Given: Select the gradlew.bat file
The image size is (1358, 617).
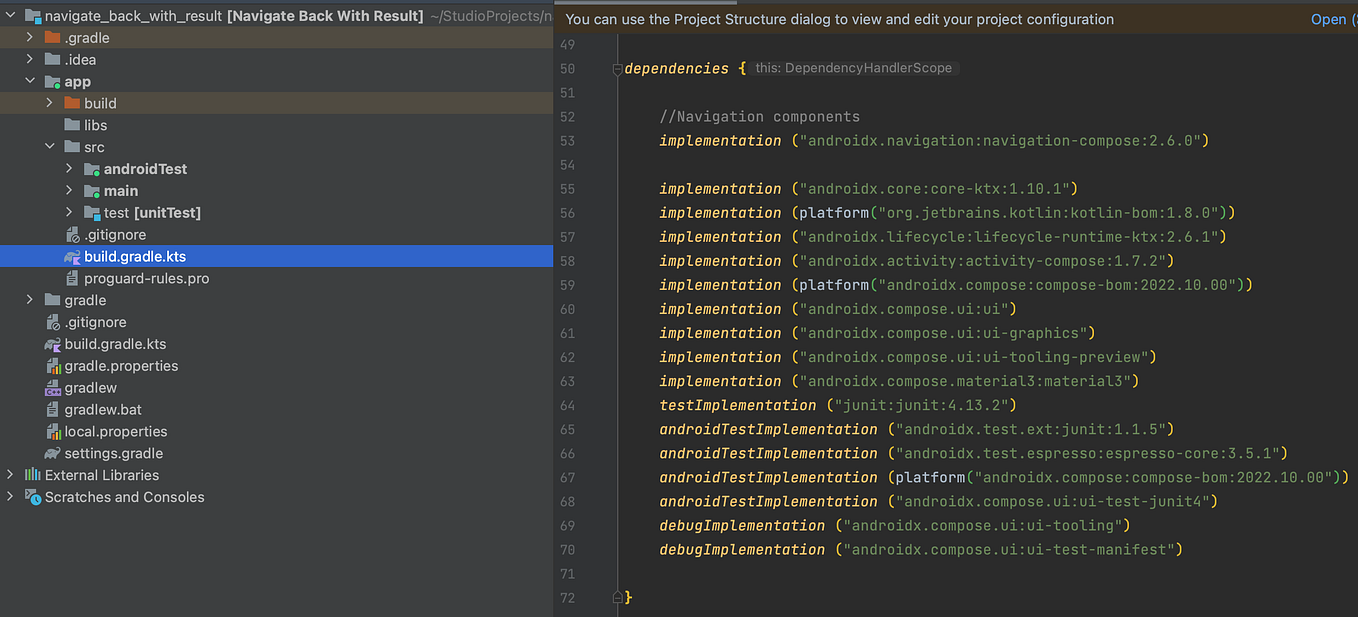Looking at the screenshot, I should pyautogui.click(x=103, y=410).
